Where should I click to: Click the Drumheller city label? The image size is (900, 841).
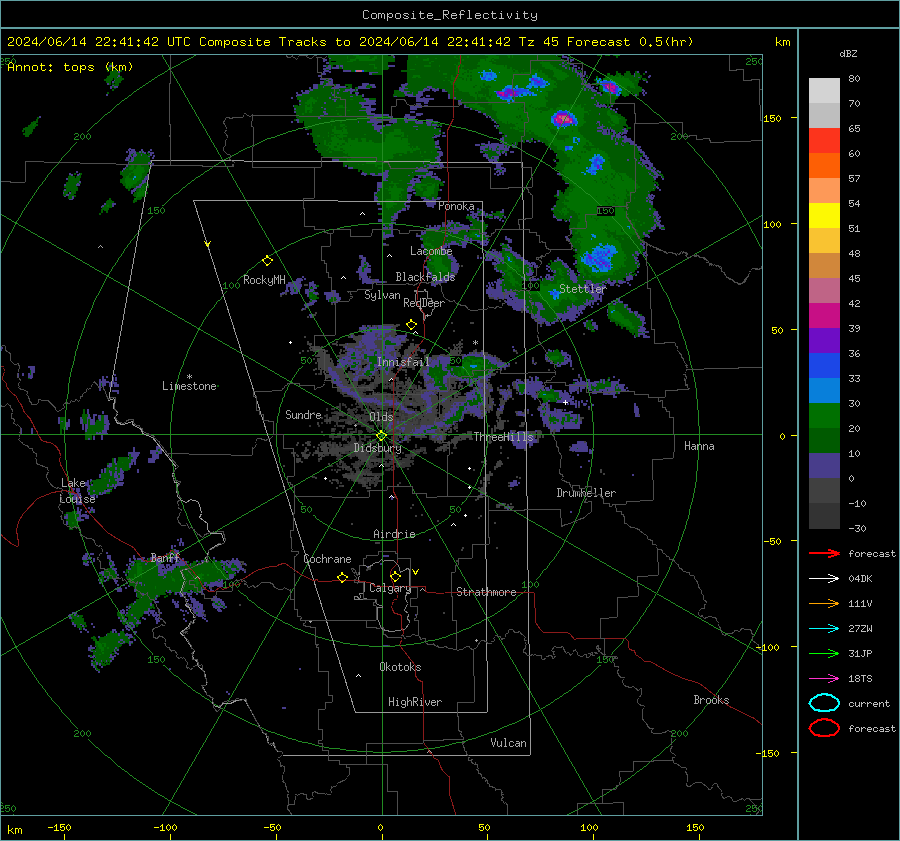coord(586,493)
